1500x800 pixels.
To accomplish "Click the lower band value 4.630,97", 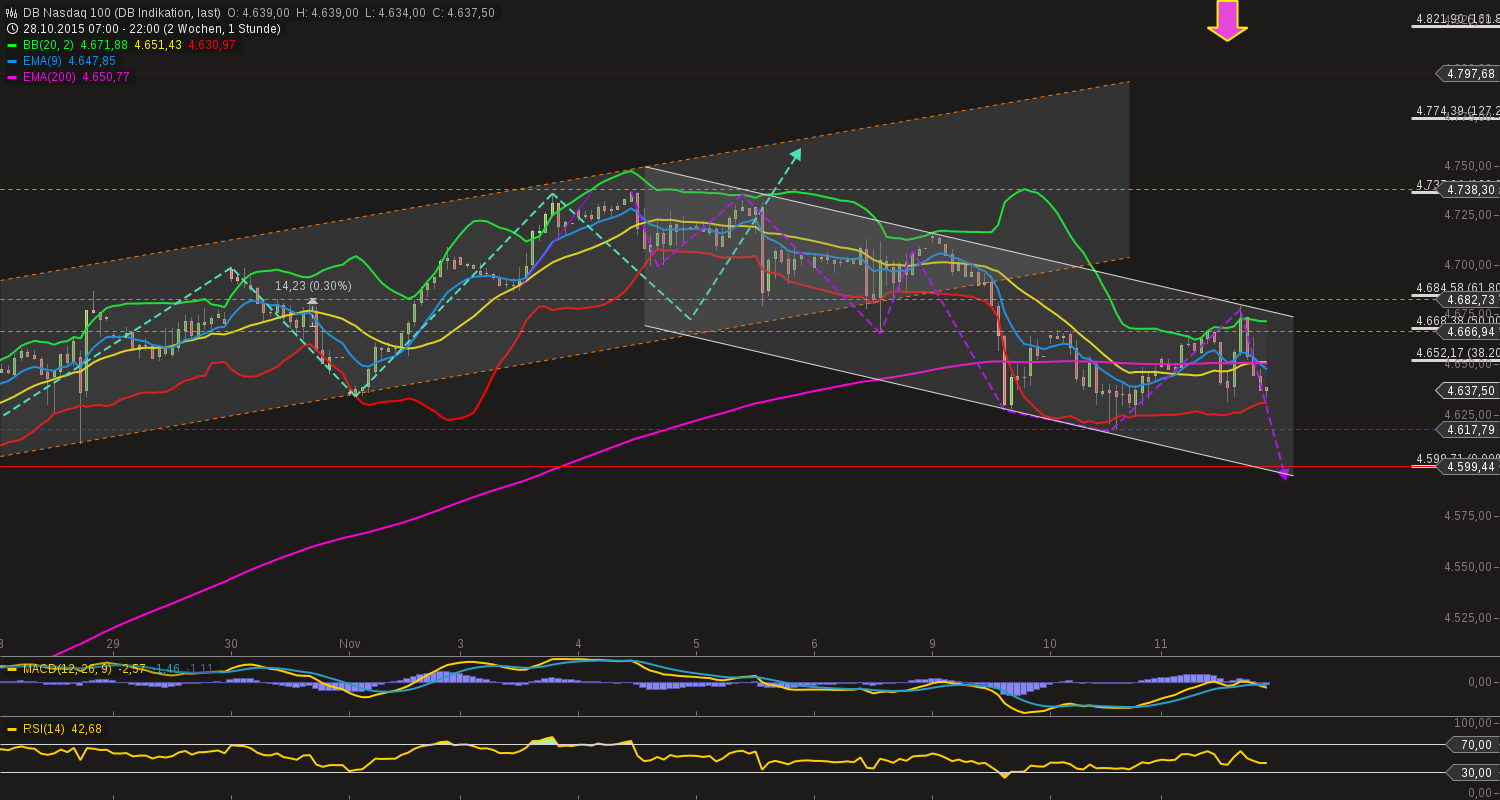I will coord(212,45).
